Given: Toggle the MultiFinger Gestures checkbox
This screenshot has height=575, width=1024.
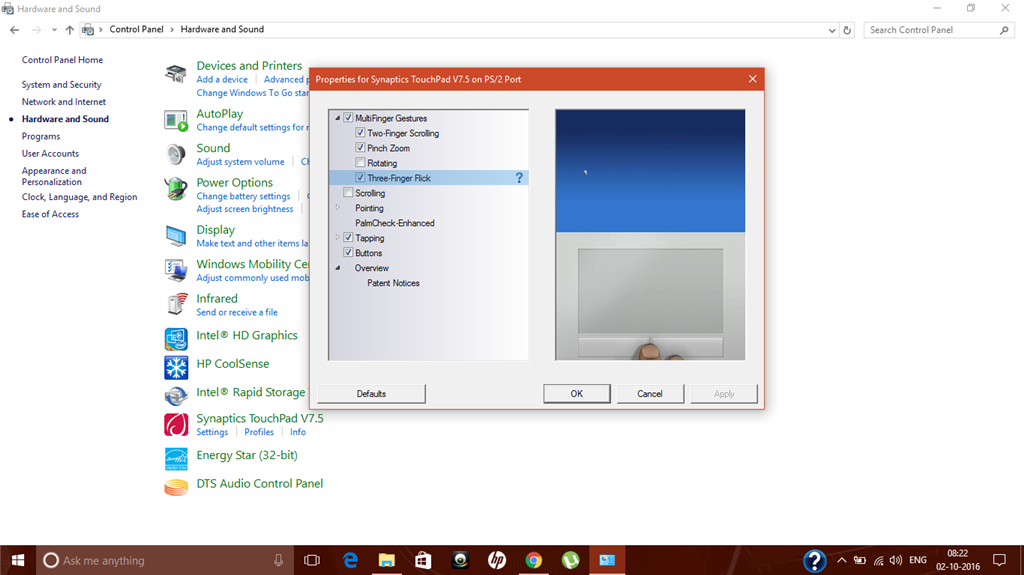Looking at the screenshot, I should (x=348, y=118).
